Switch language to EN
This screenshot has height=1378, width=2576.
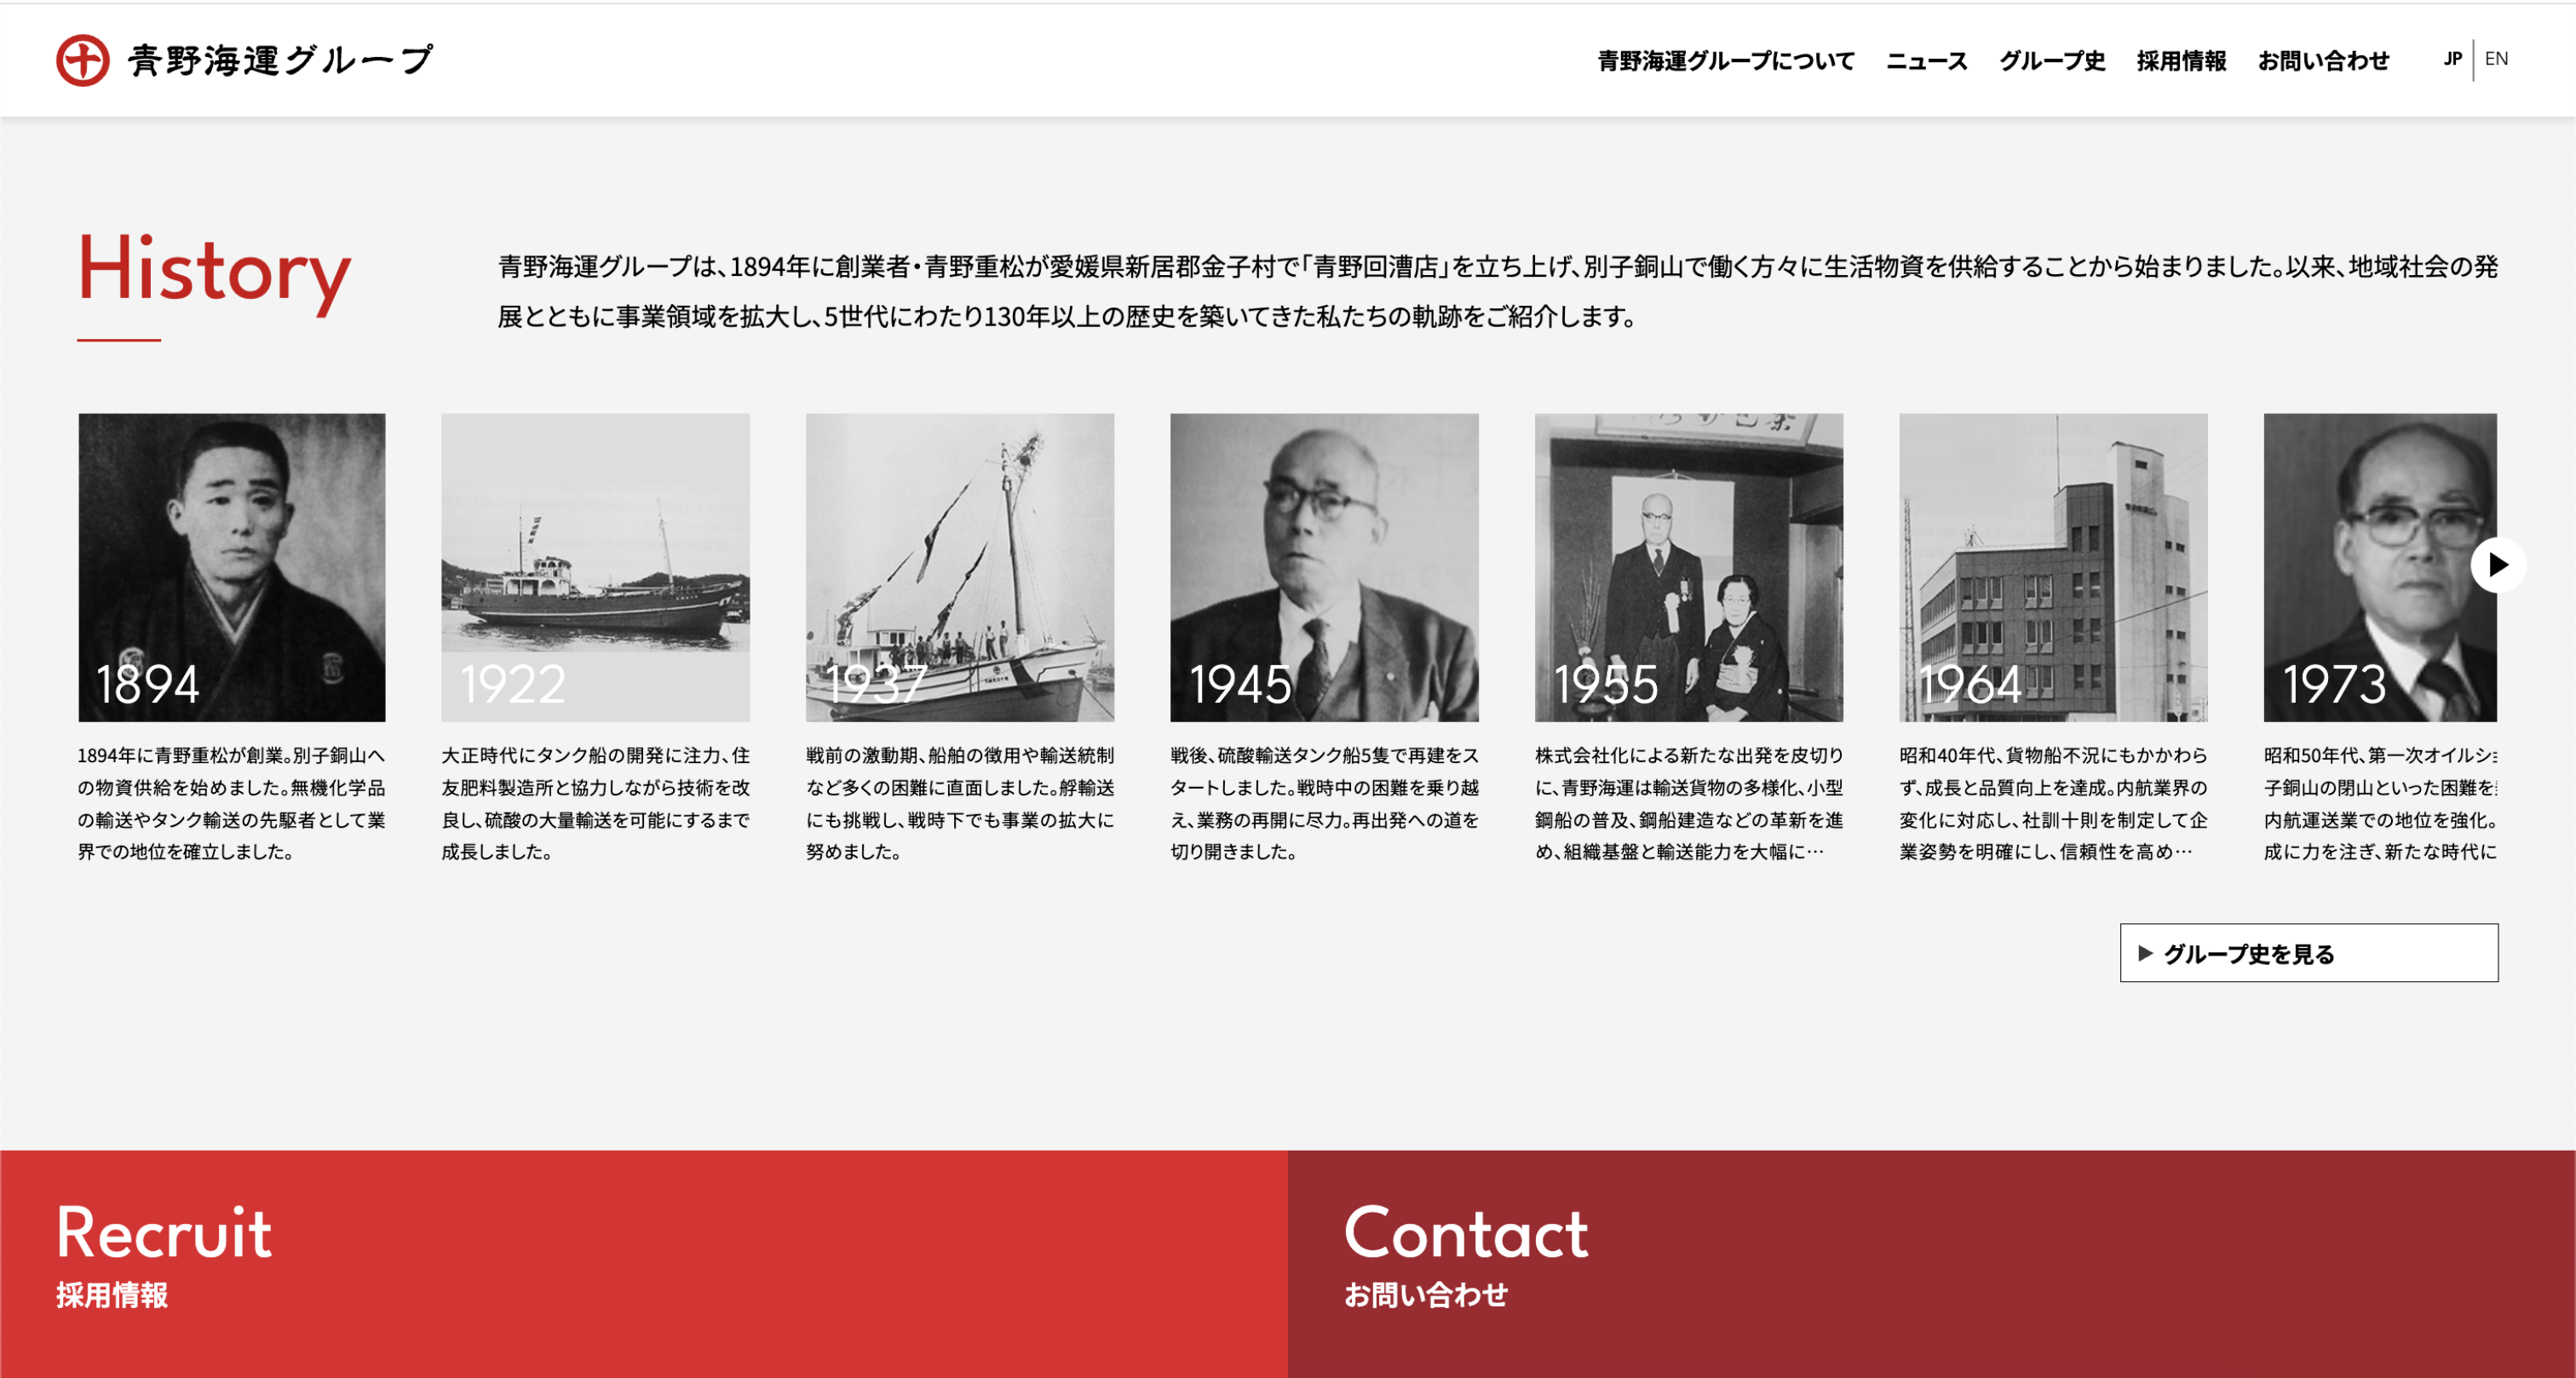click(x=2496, y=59)
